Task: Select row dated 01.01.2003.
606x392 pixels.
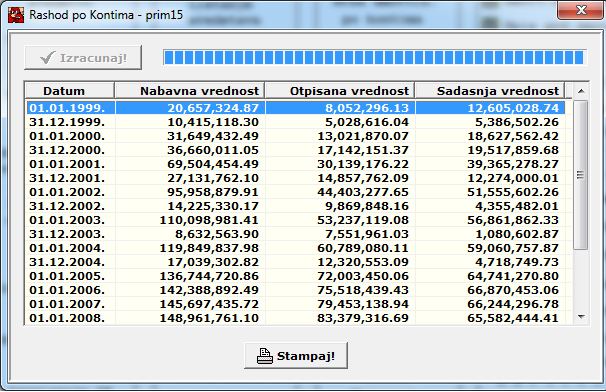Action: (x=296, y=220)
